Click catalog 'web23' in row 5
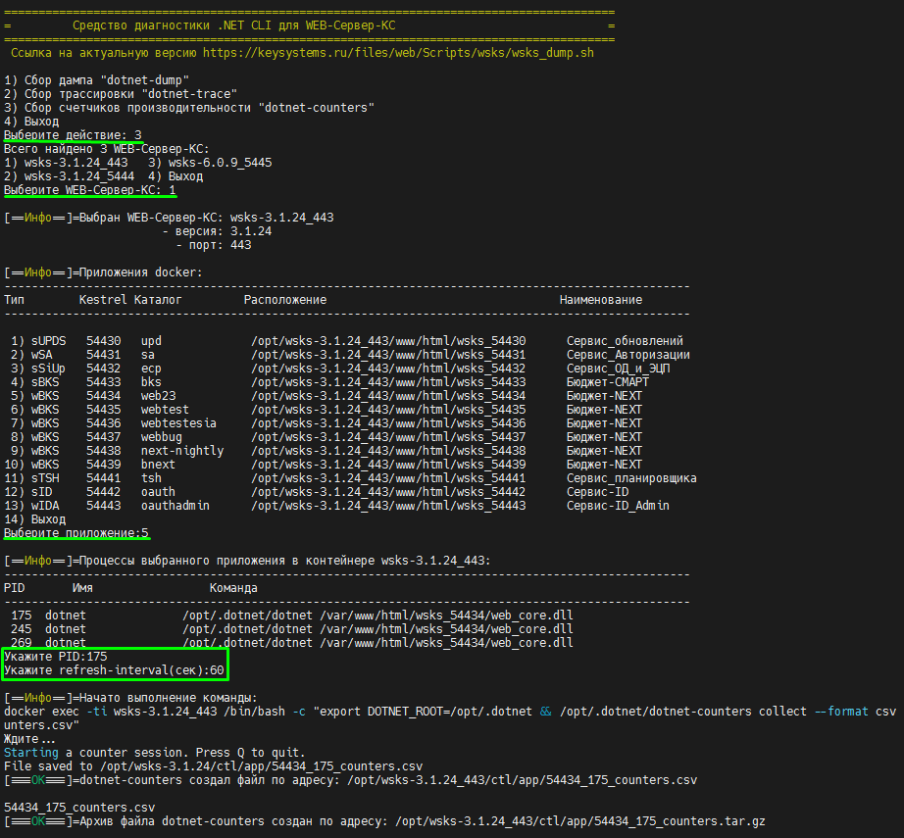 [159, 396]
